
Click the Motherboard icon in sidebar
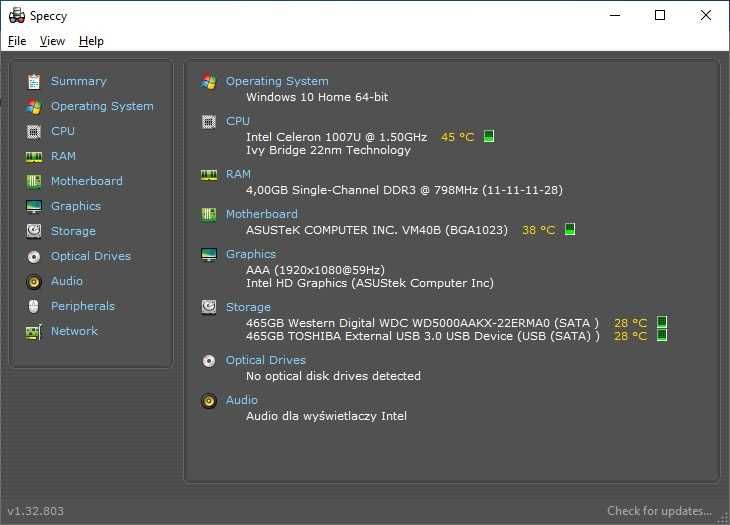click(x=34, y=182)
